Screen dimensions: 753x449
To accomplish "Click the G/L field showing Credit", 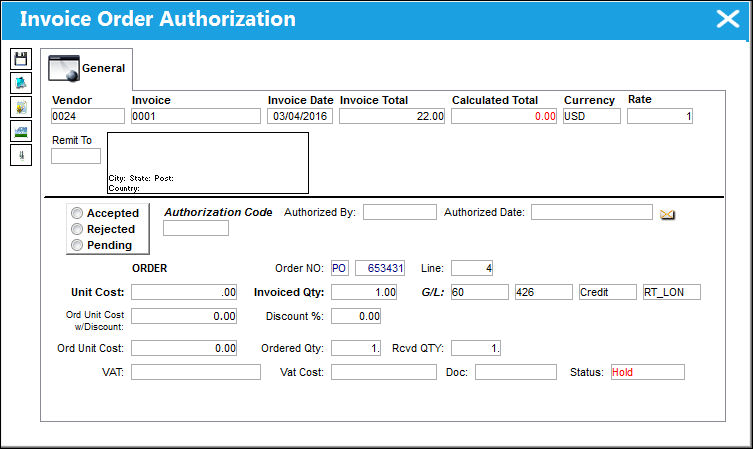I will [608, 292].
